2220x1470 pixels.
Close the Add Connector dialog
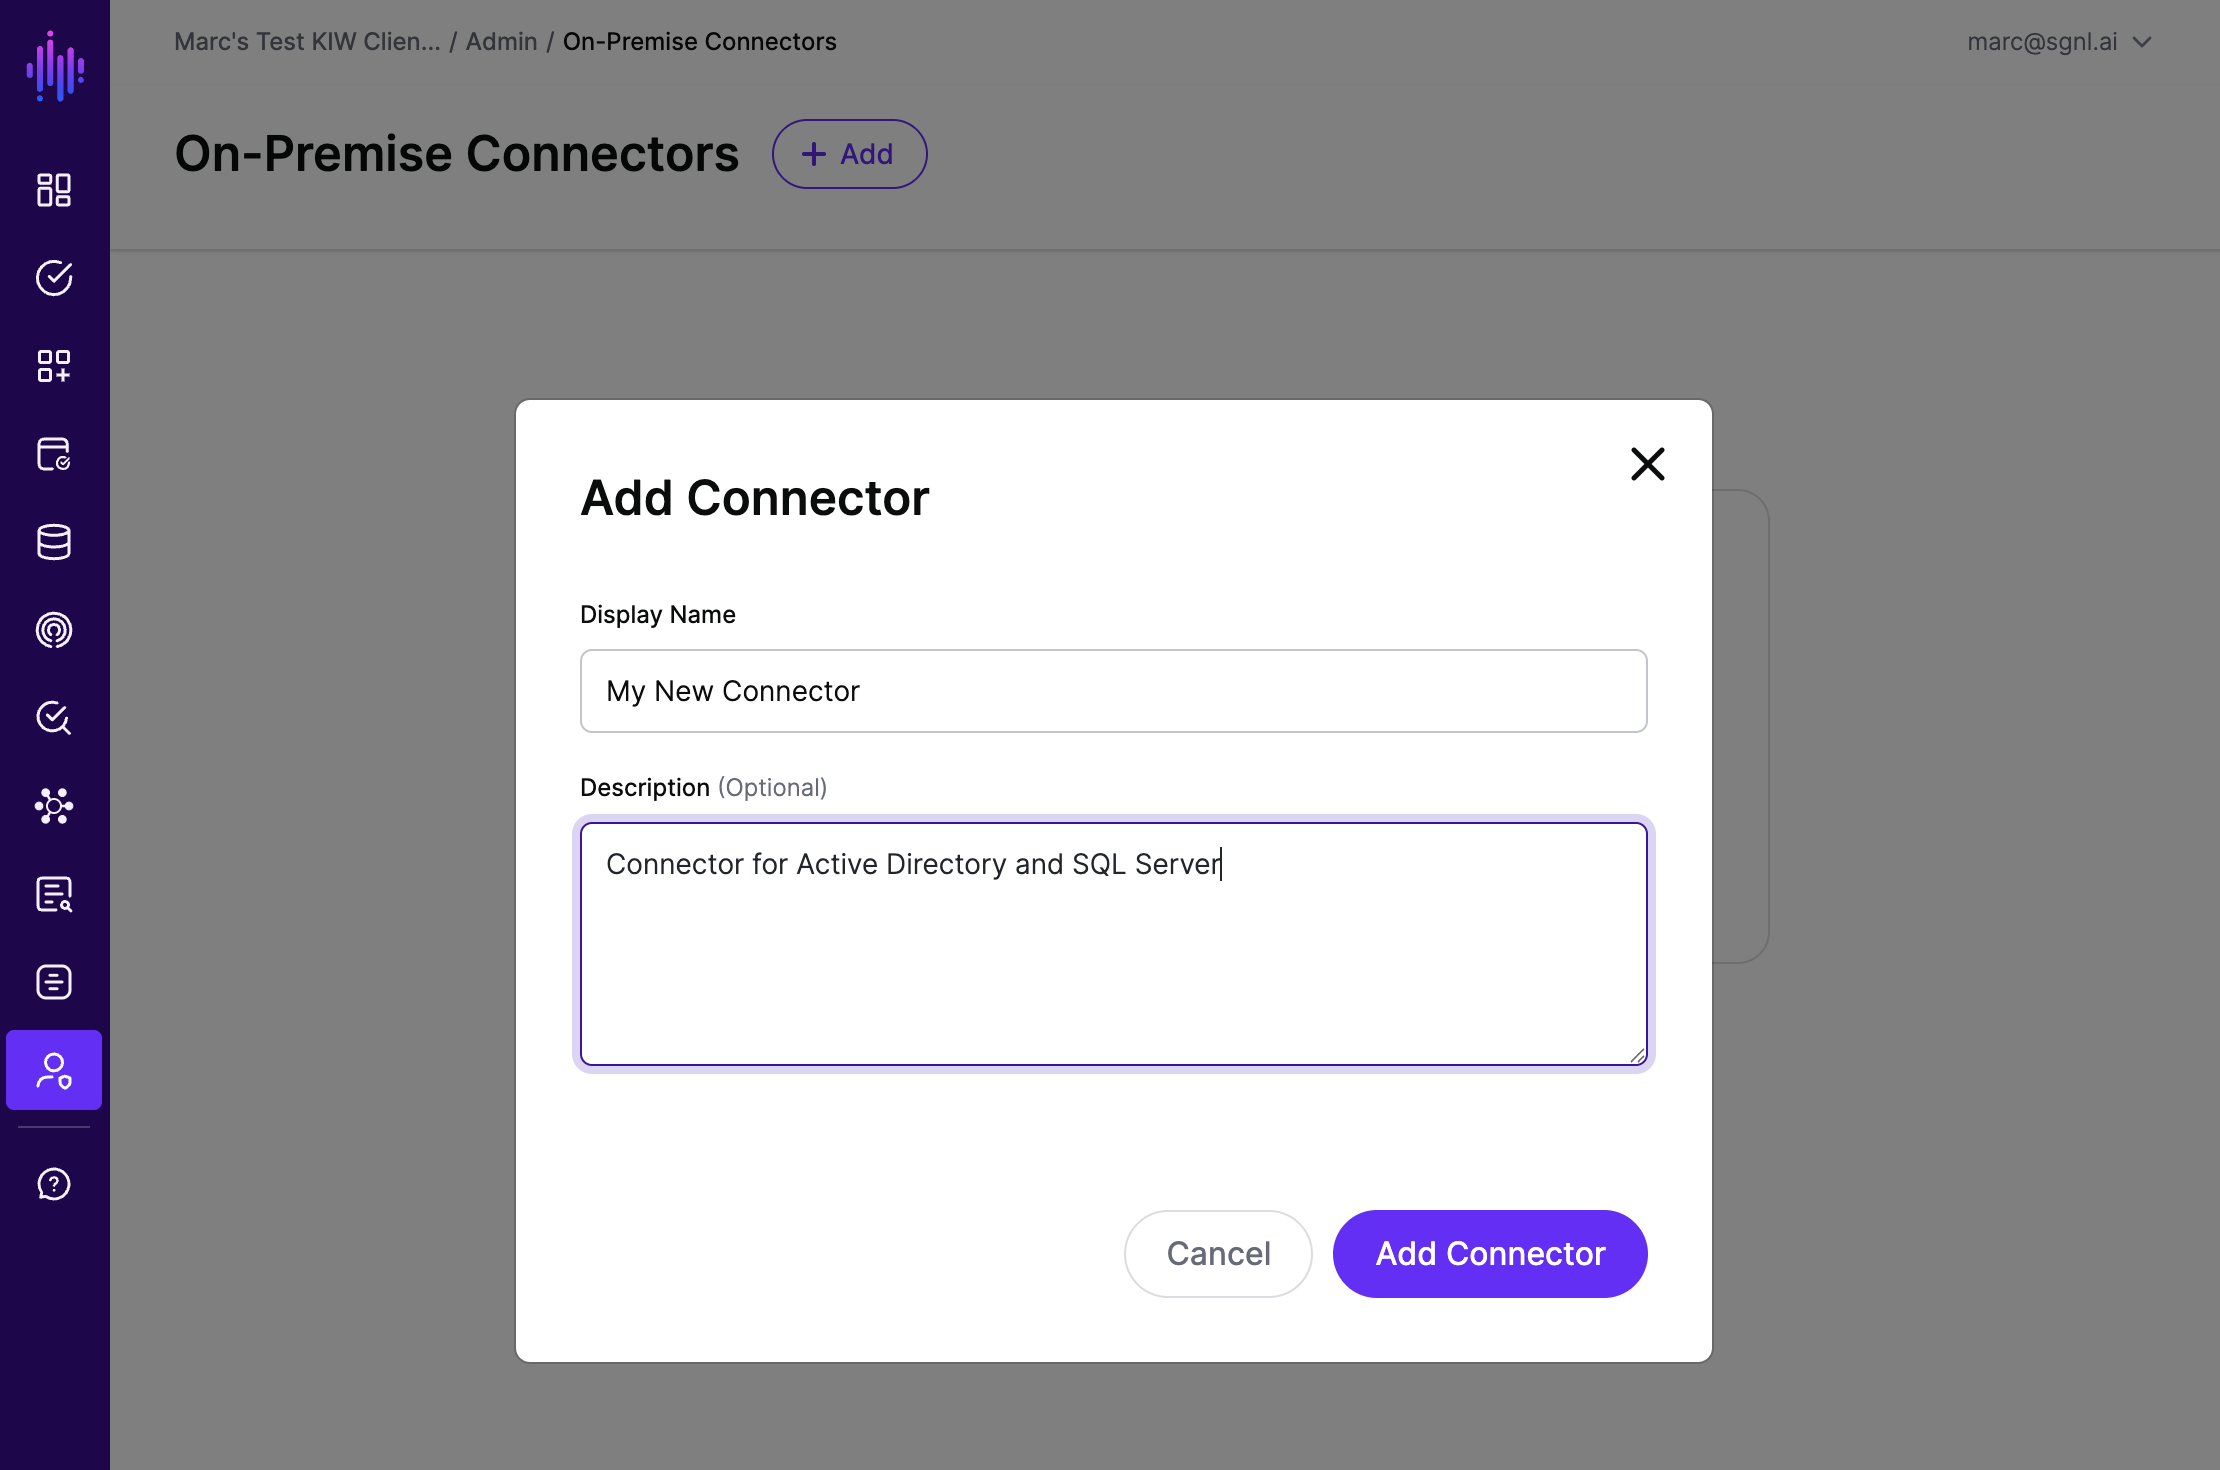pos(1648,464)
